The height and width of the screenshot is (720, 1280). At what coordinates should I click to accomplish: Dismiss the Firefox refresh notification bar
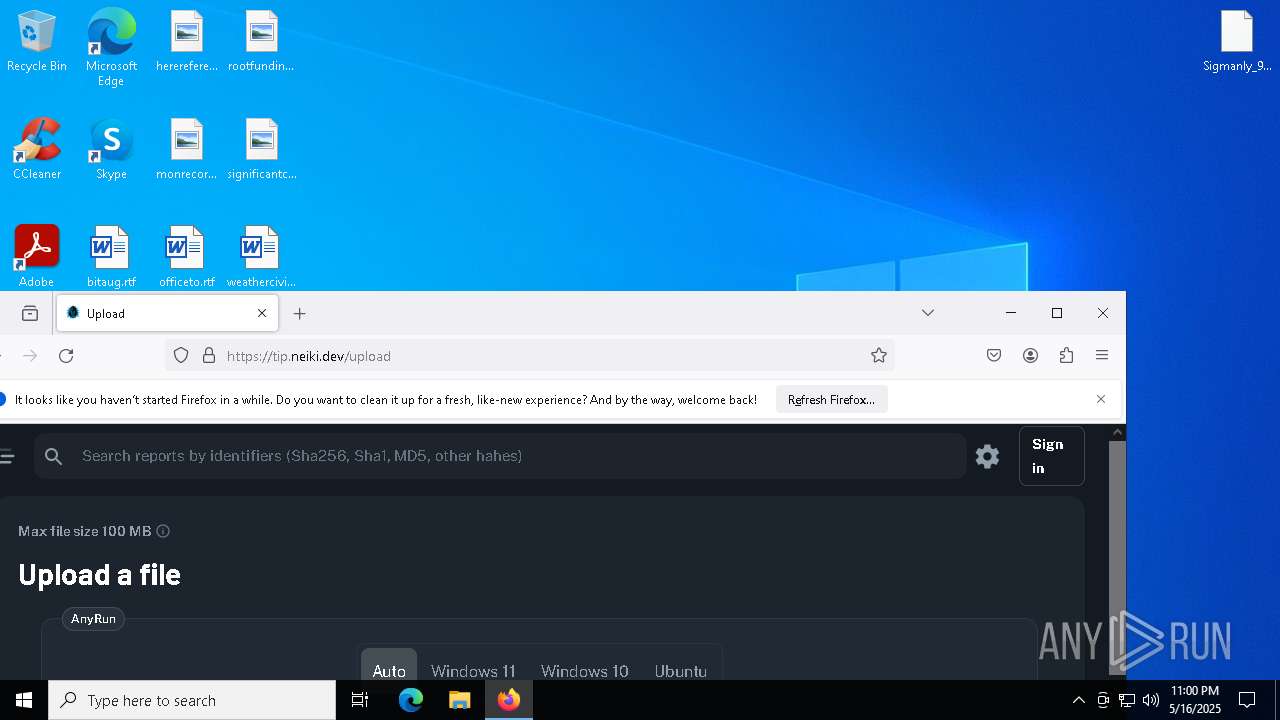1101,400
